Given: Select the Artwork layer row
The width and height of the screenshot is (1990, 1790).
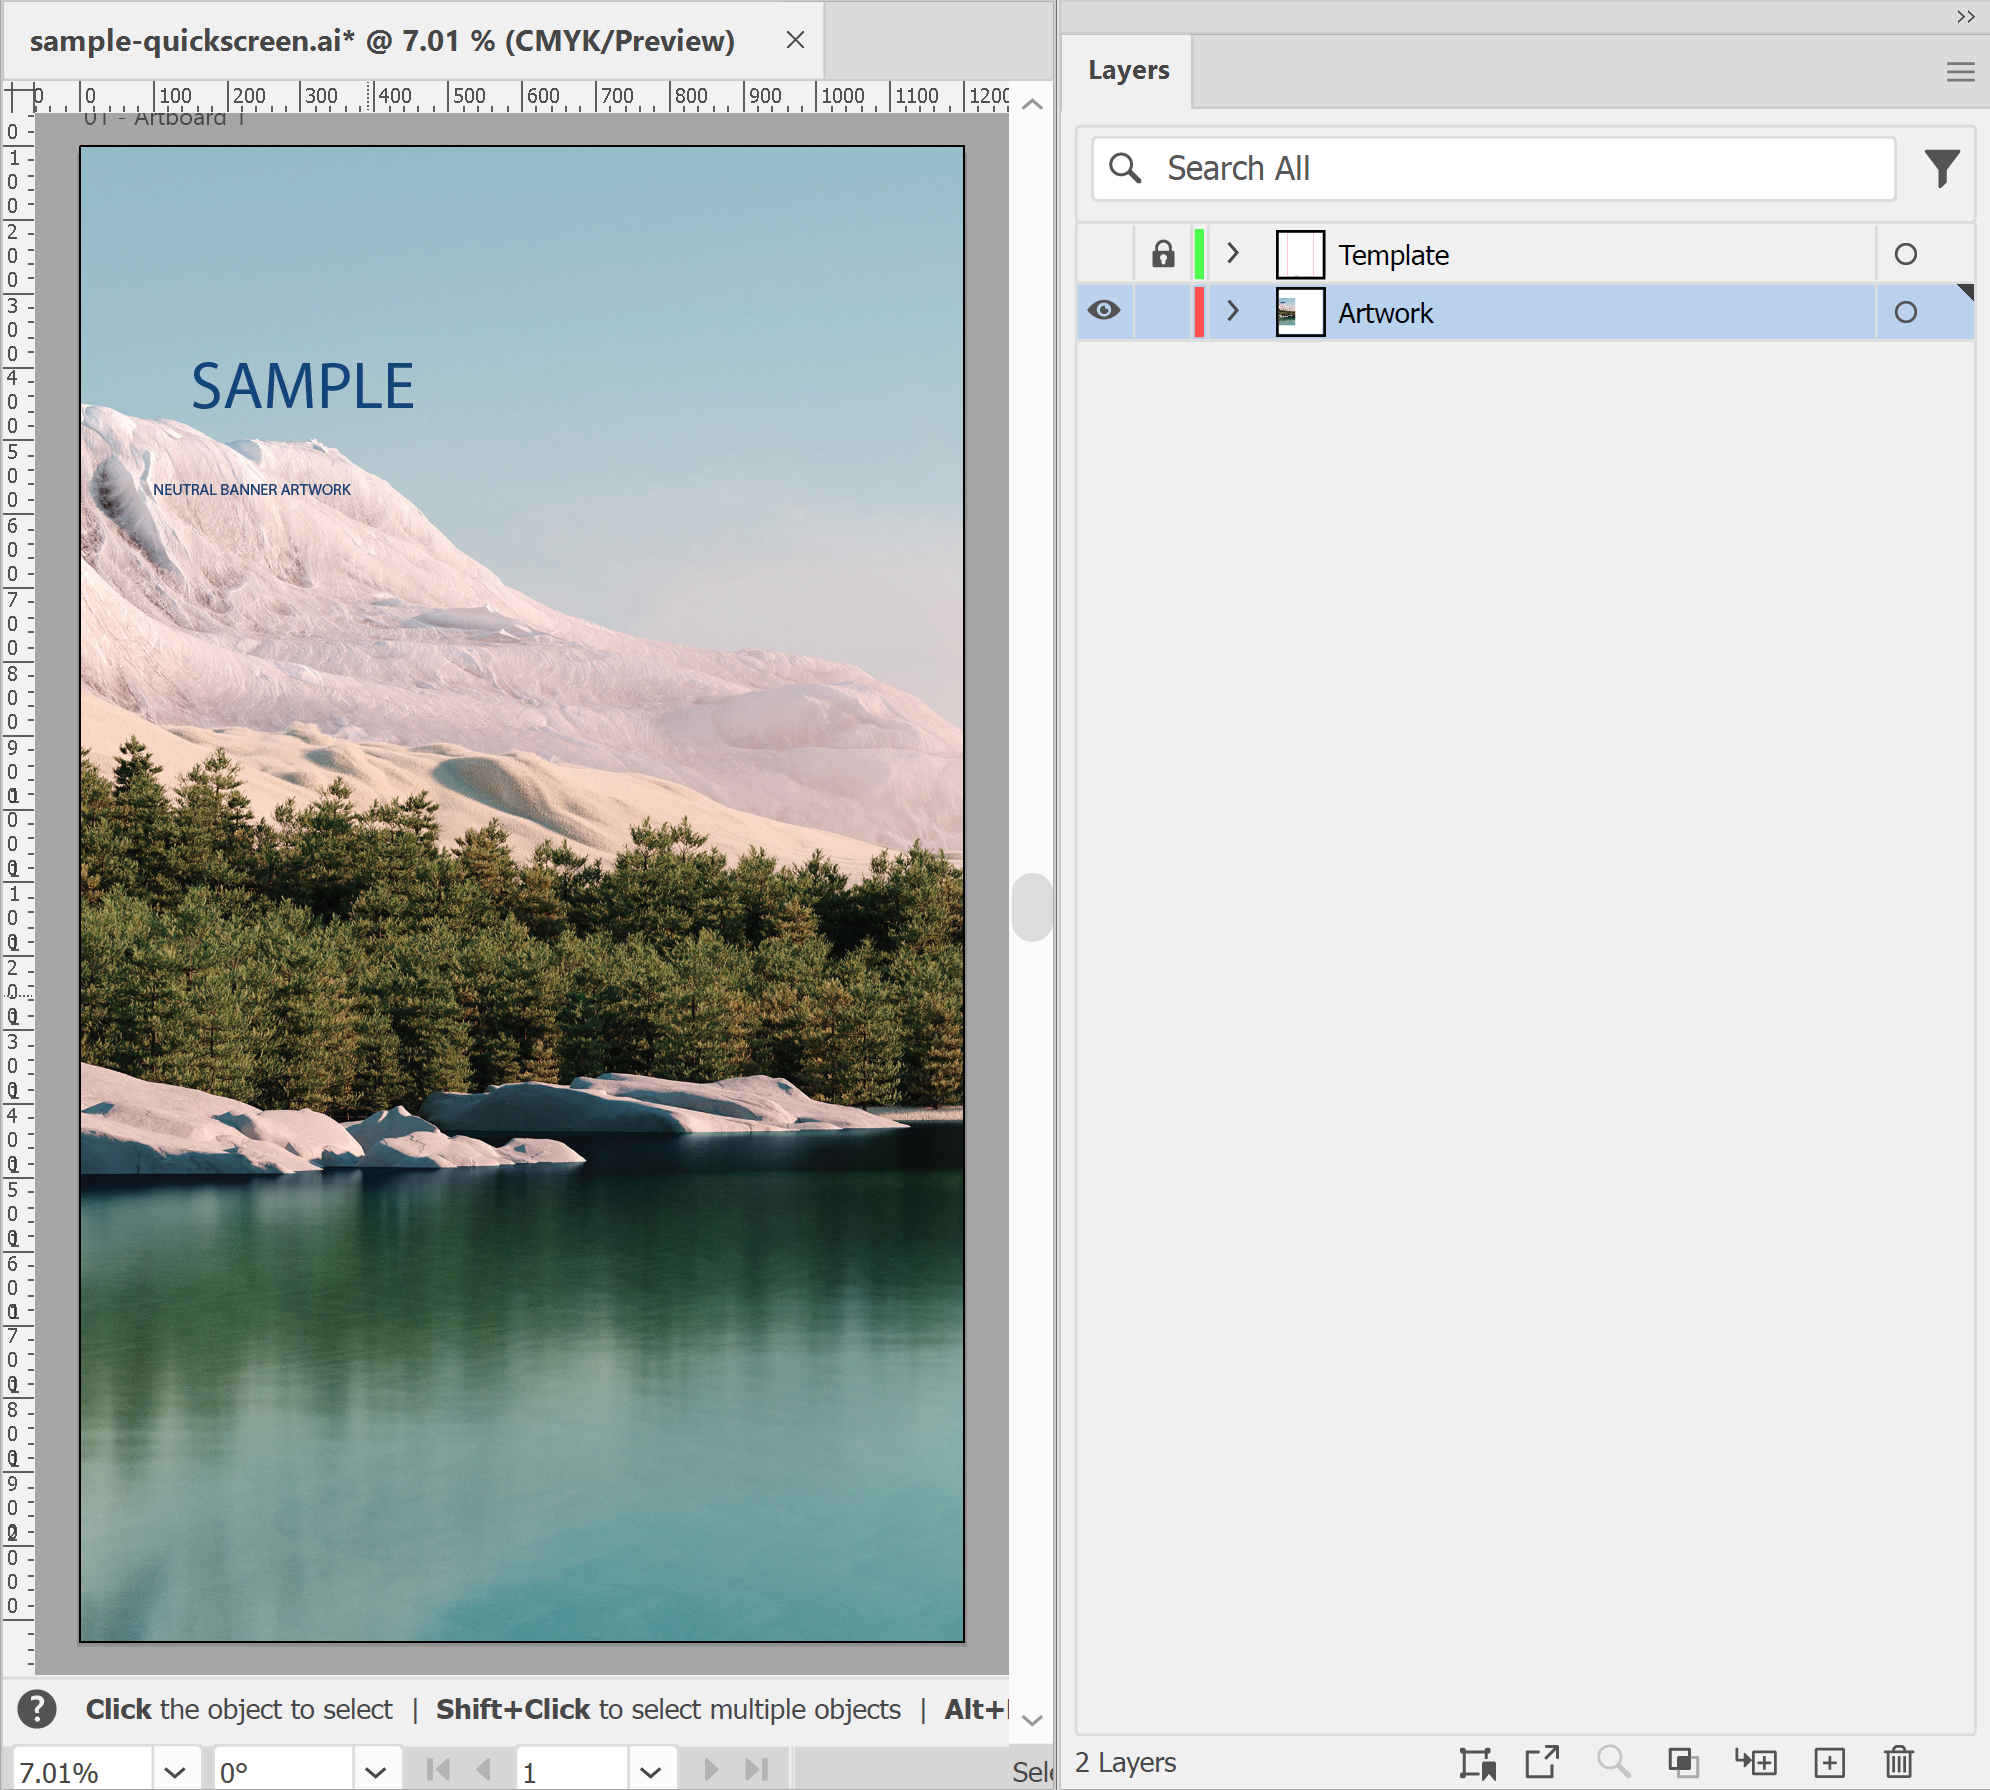Looking at the screenshot, I should tap(1525, 312).
